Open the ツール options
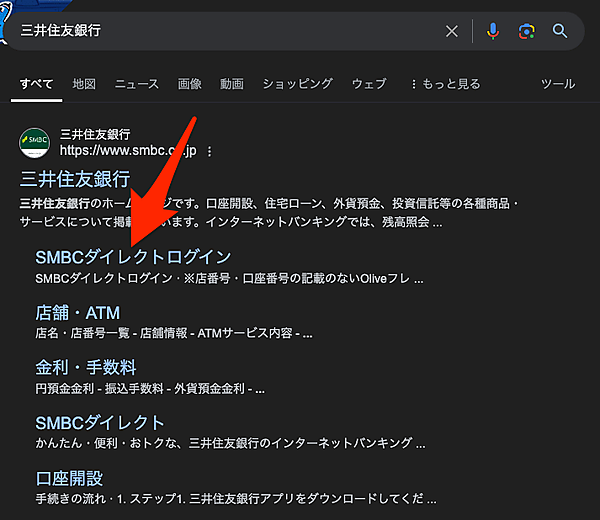This screenshot has height=520, width=600. click(x=558, y=84)
